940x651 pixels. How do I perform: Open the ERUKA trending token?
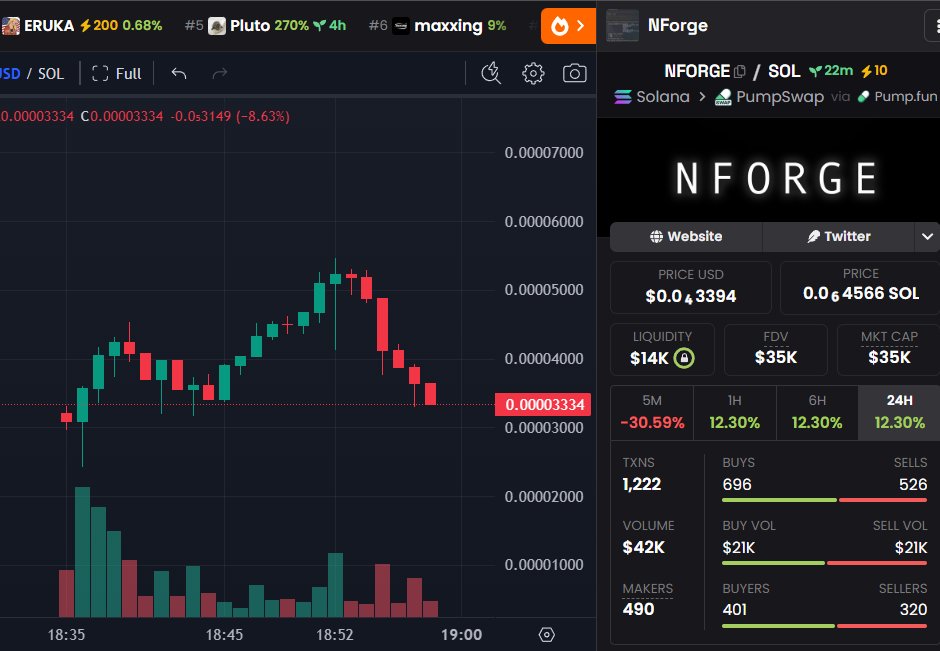click(82, 26)
